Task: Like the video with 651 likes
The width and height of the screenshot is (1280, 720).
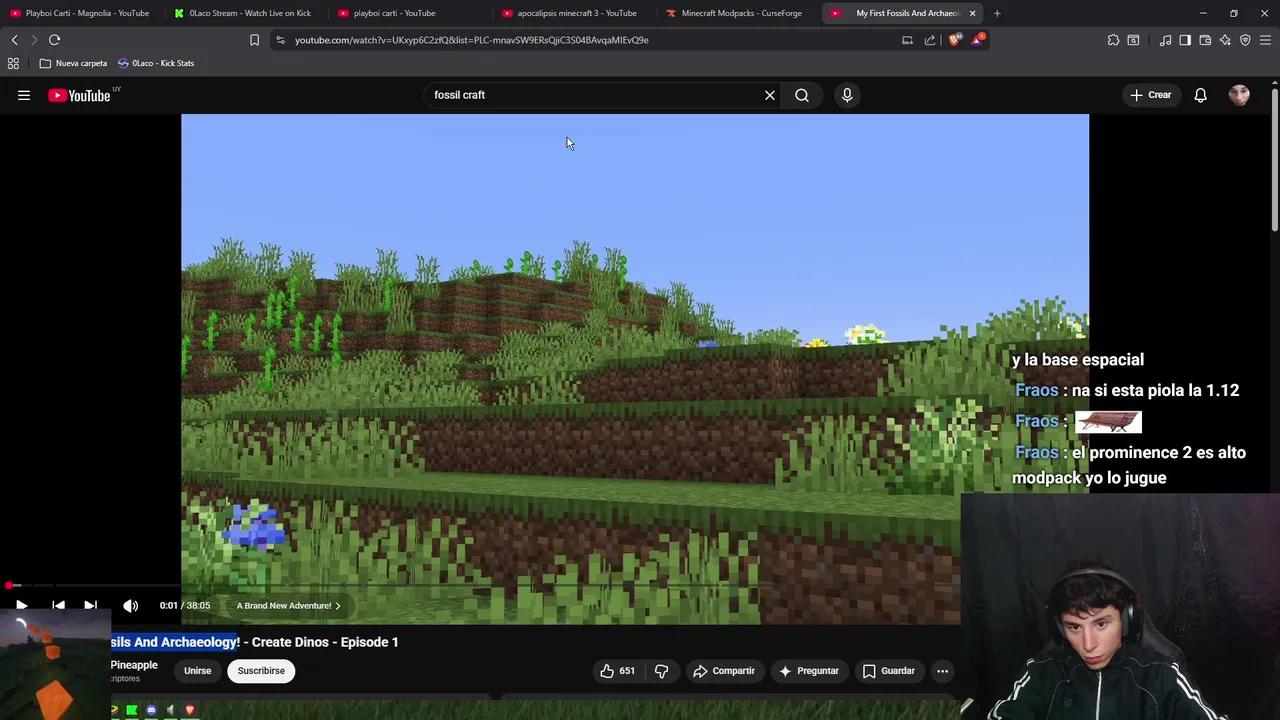Action: (617, 671)
